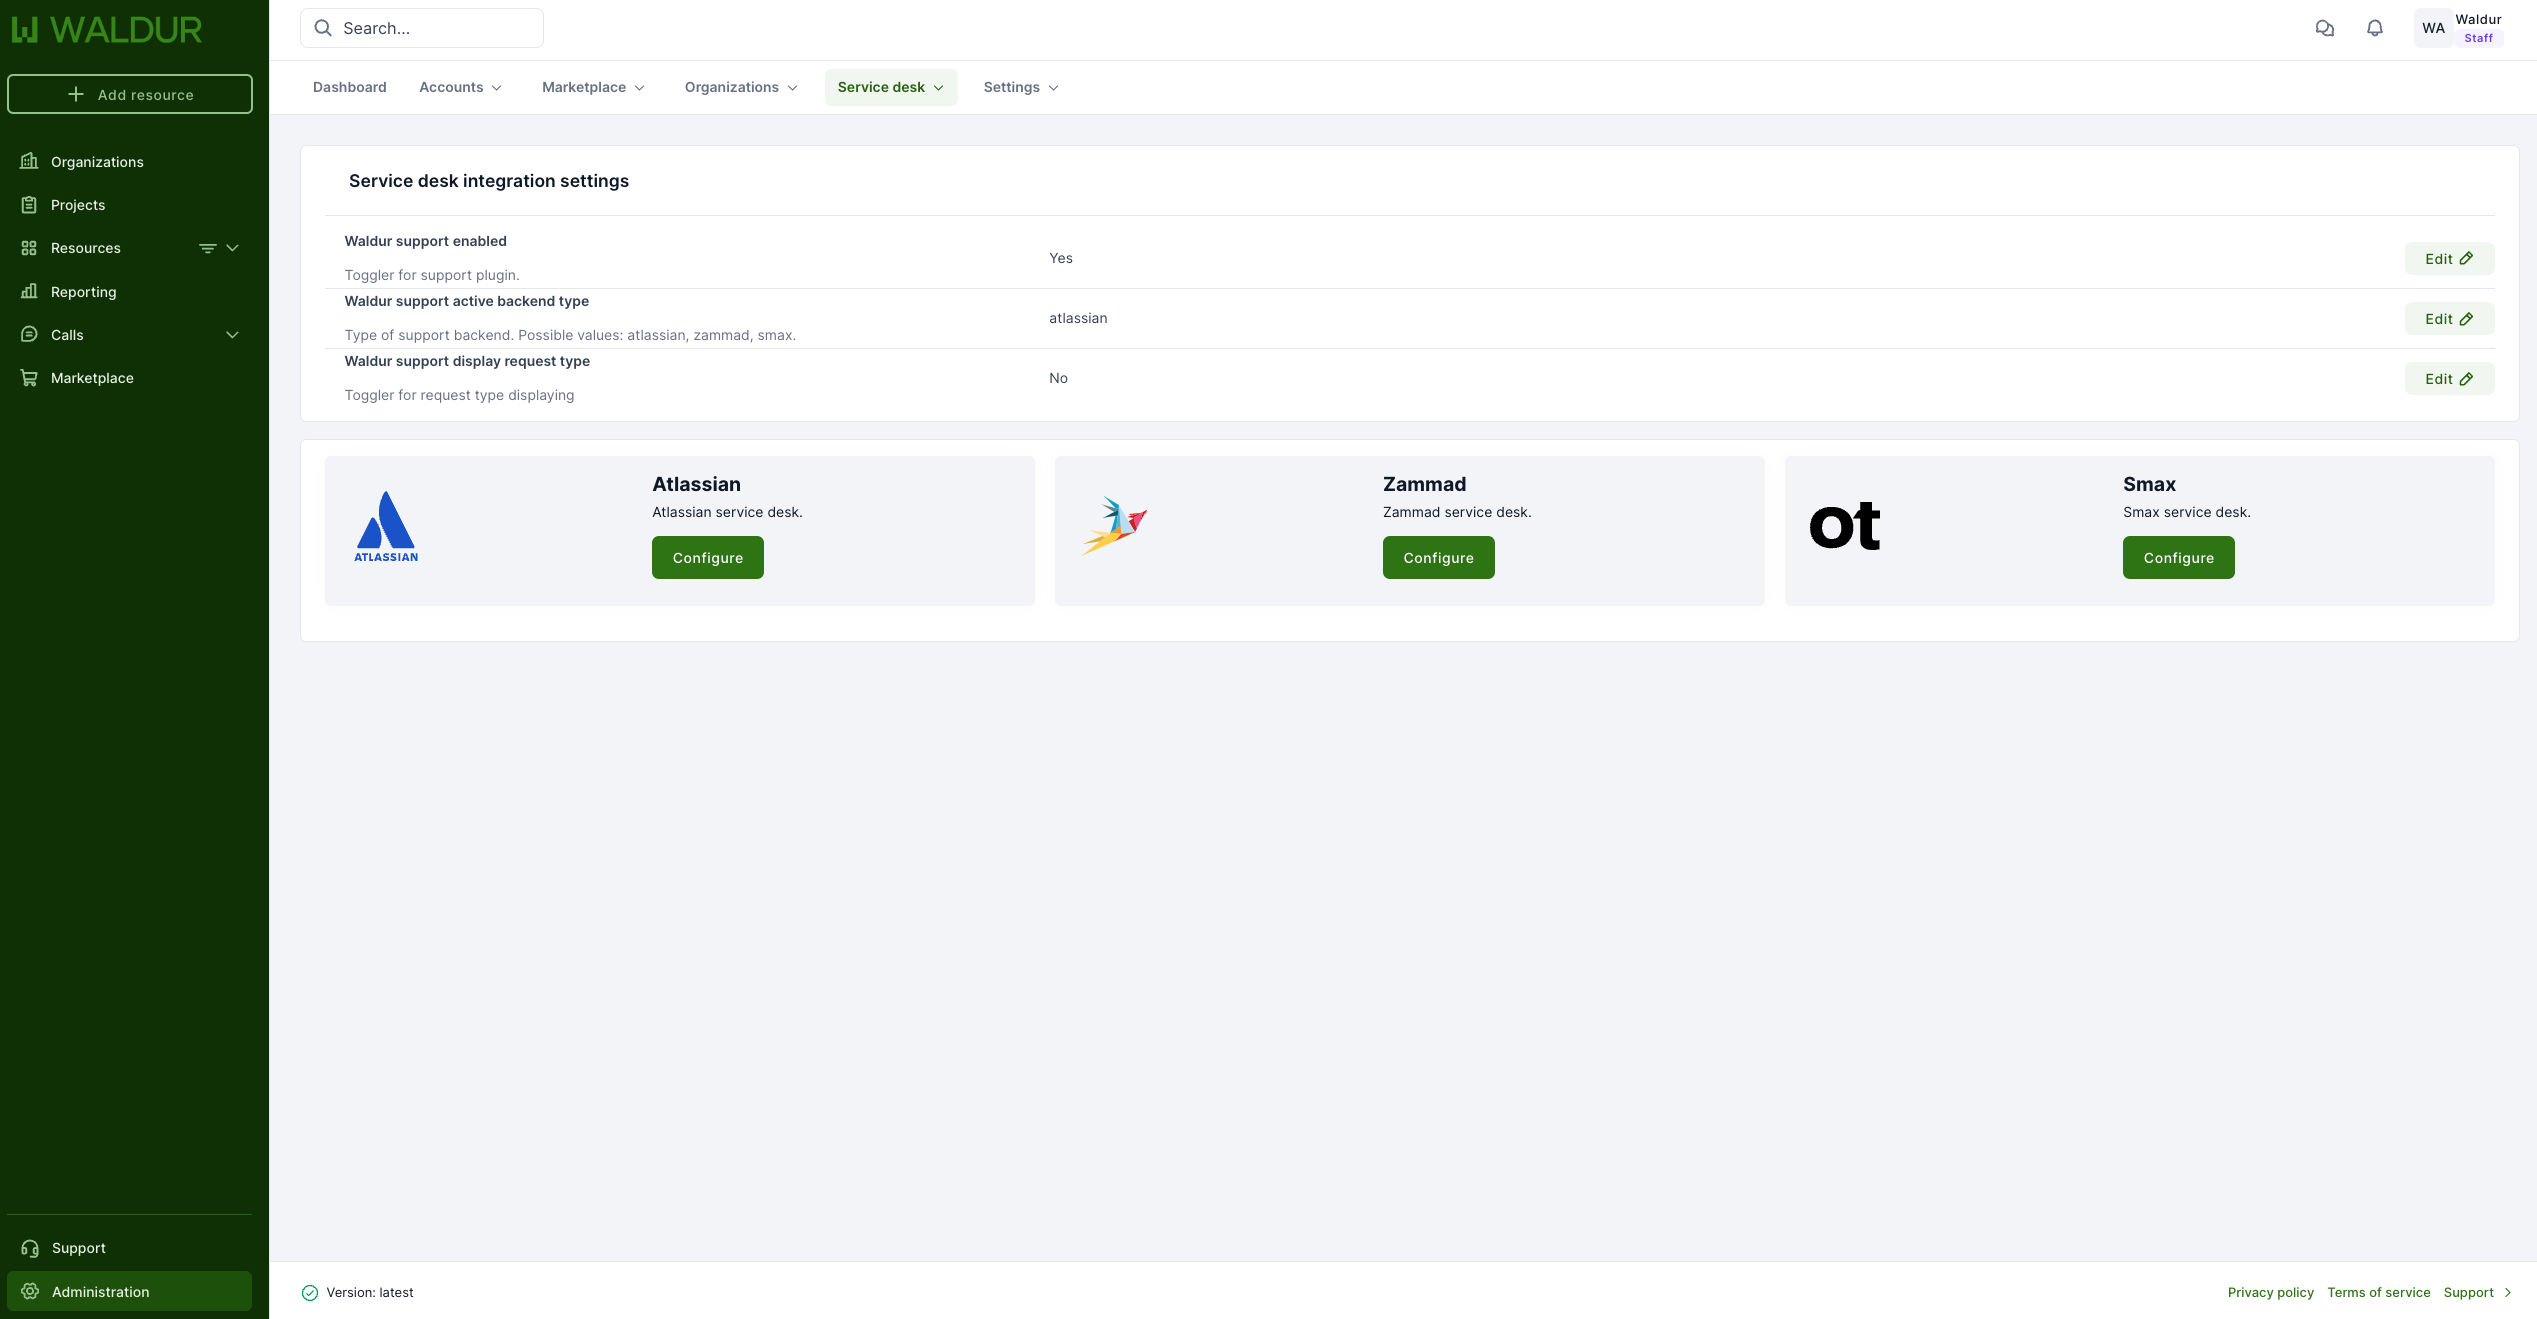The width and height of the screenshot is (2537, 1319).
Task: Open Organizations in the left sidebar
Action: 97,162
